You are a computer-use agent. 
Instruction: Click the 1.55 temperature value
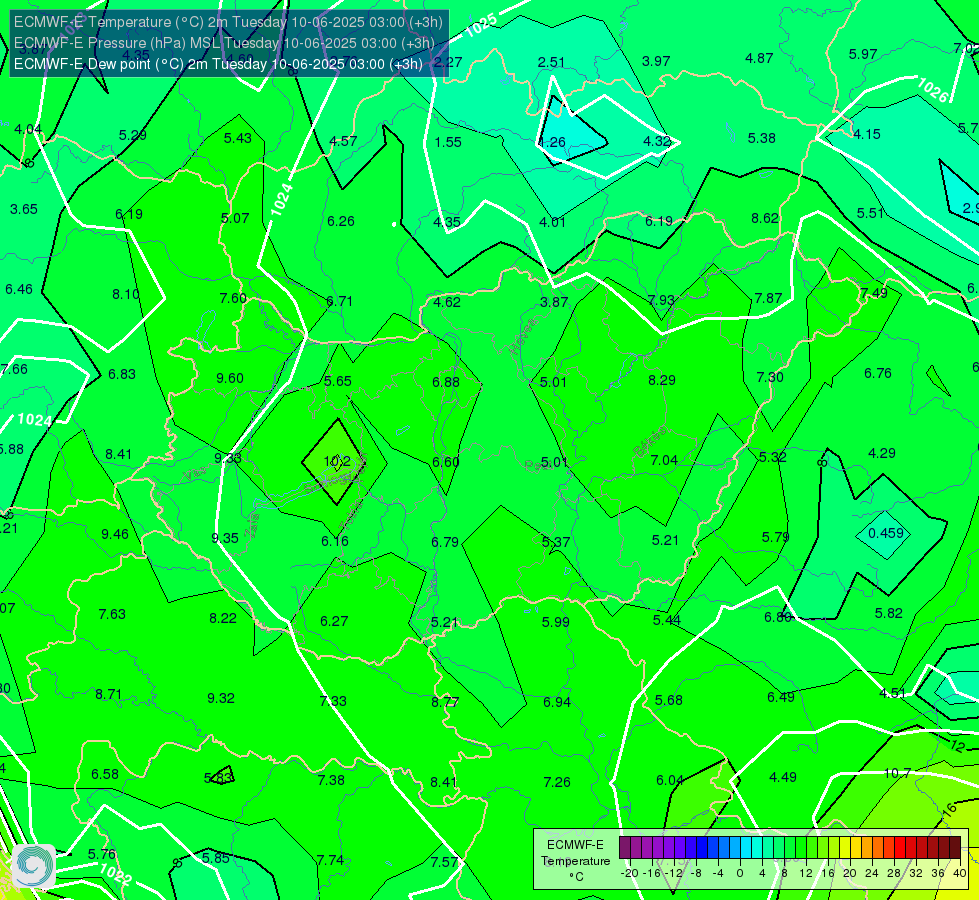(448, 142)
